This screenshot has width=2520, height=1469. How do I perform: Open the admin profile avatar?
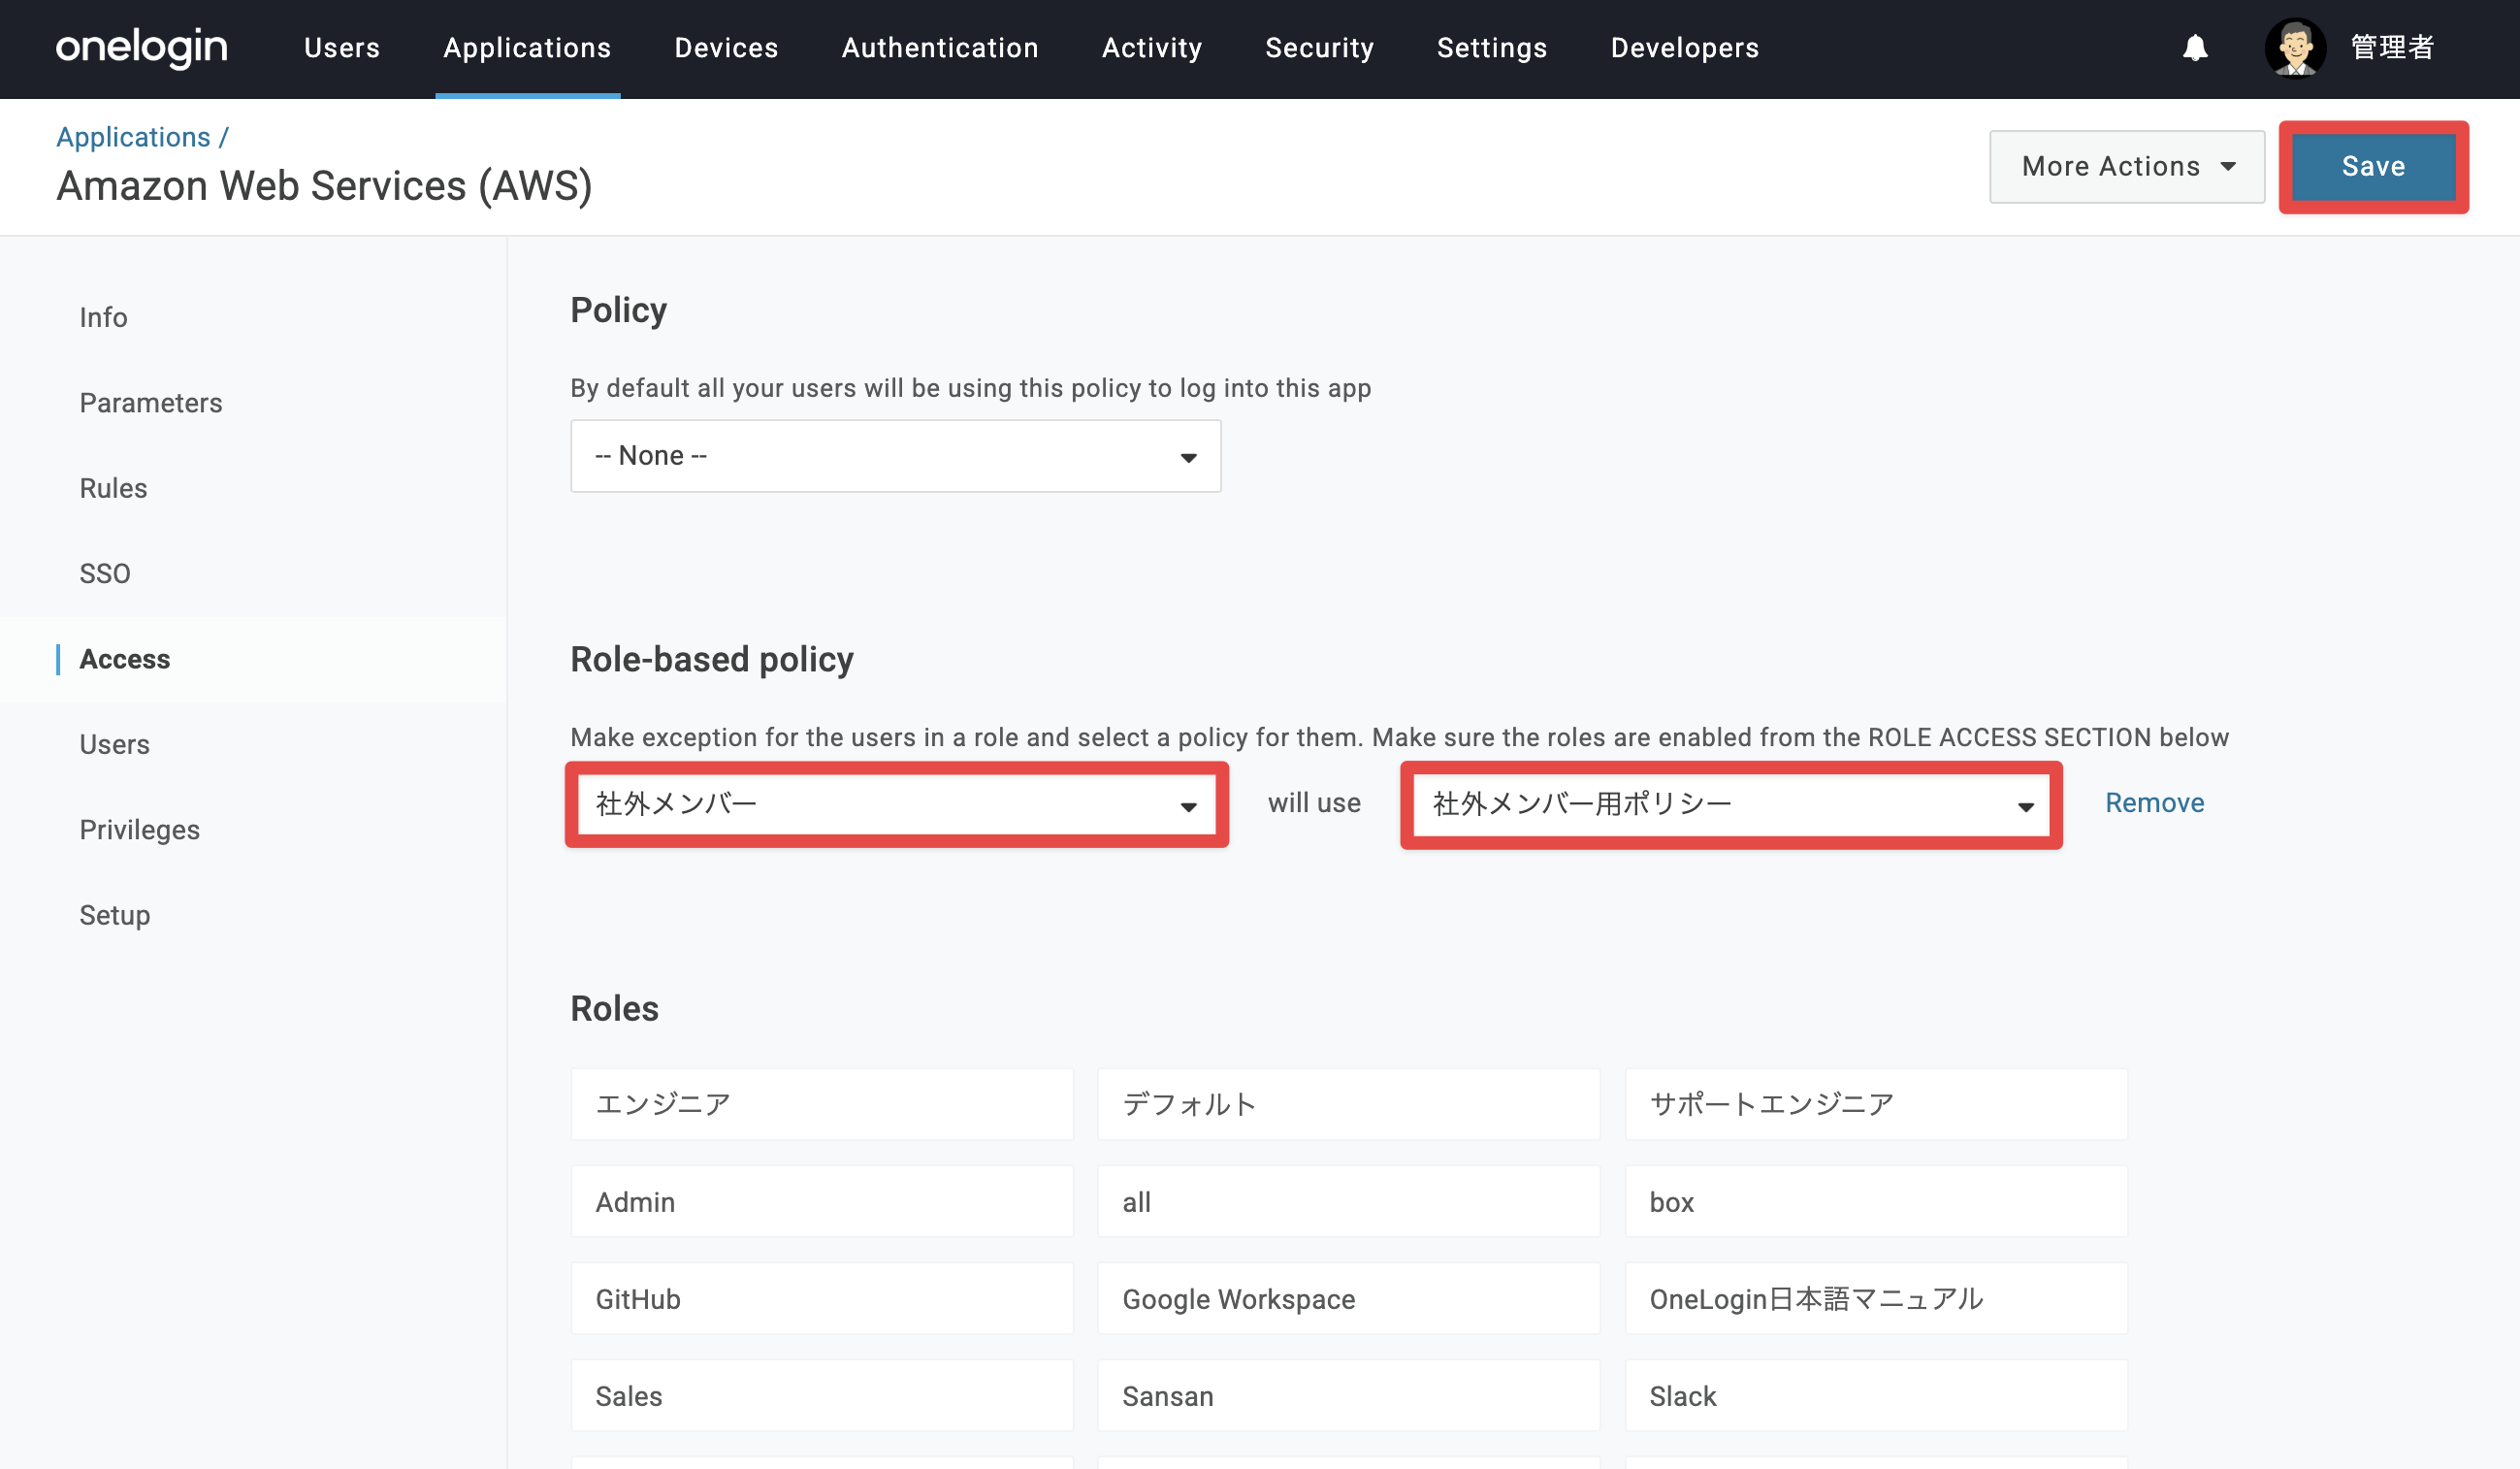coord(2295,47)
